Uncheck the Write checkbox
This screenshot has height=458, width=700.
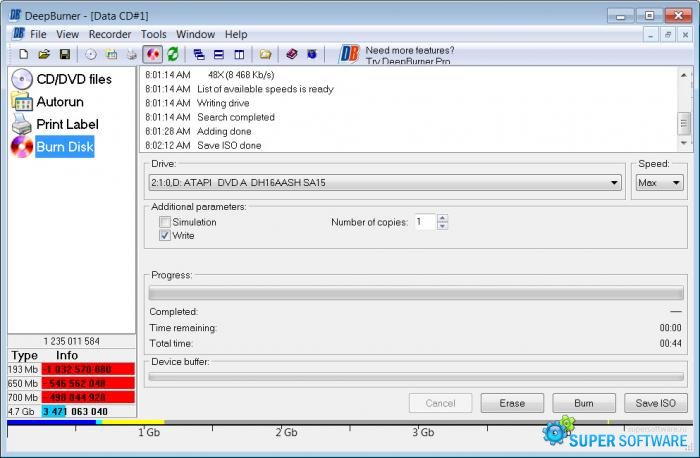tap(165, 235)
